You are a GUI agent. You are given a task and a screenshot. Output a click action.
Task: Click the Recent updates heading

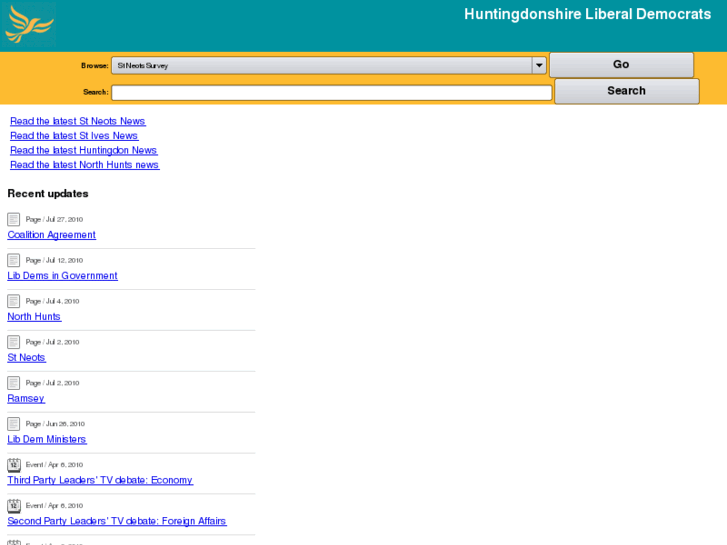point(48,193)
